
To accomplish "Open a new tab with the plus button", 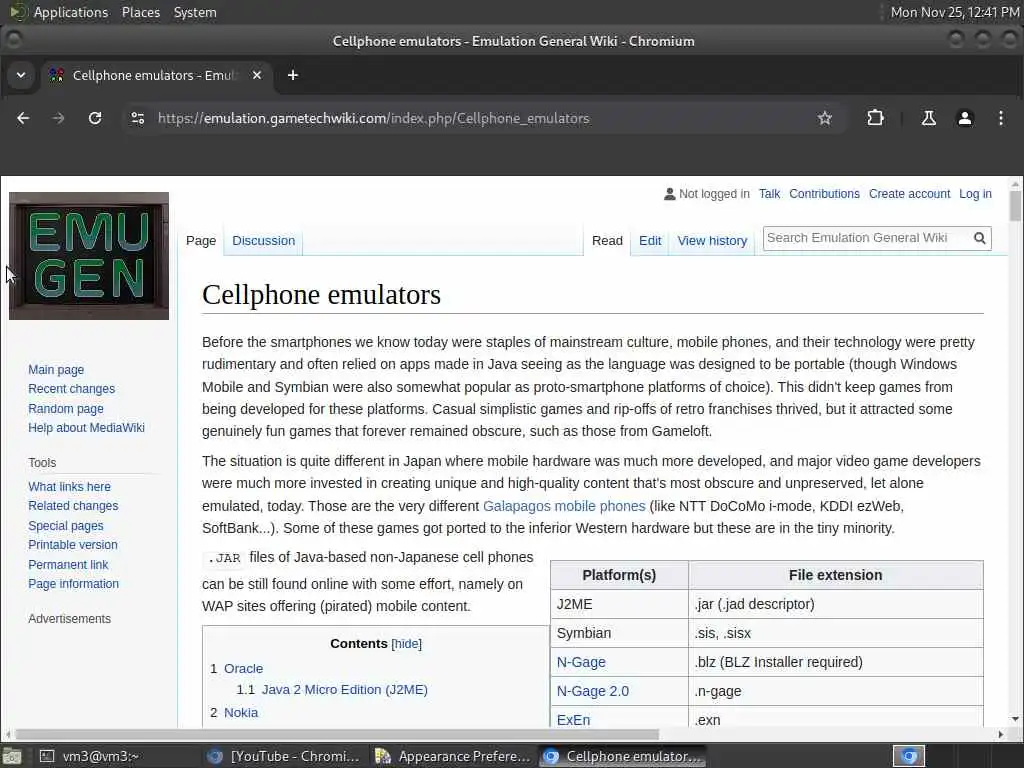I will 293,75.
